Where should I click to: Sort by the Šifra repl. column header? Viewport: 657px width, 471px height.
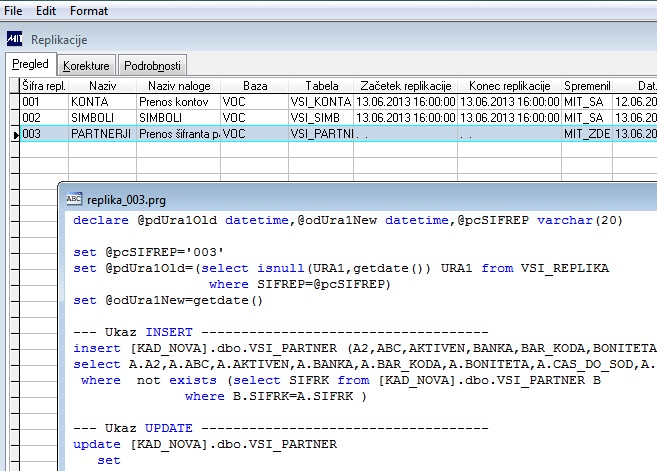(44, 87)
